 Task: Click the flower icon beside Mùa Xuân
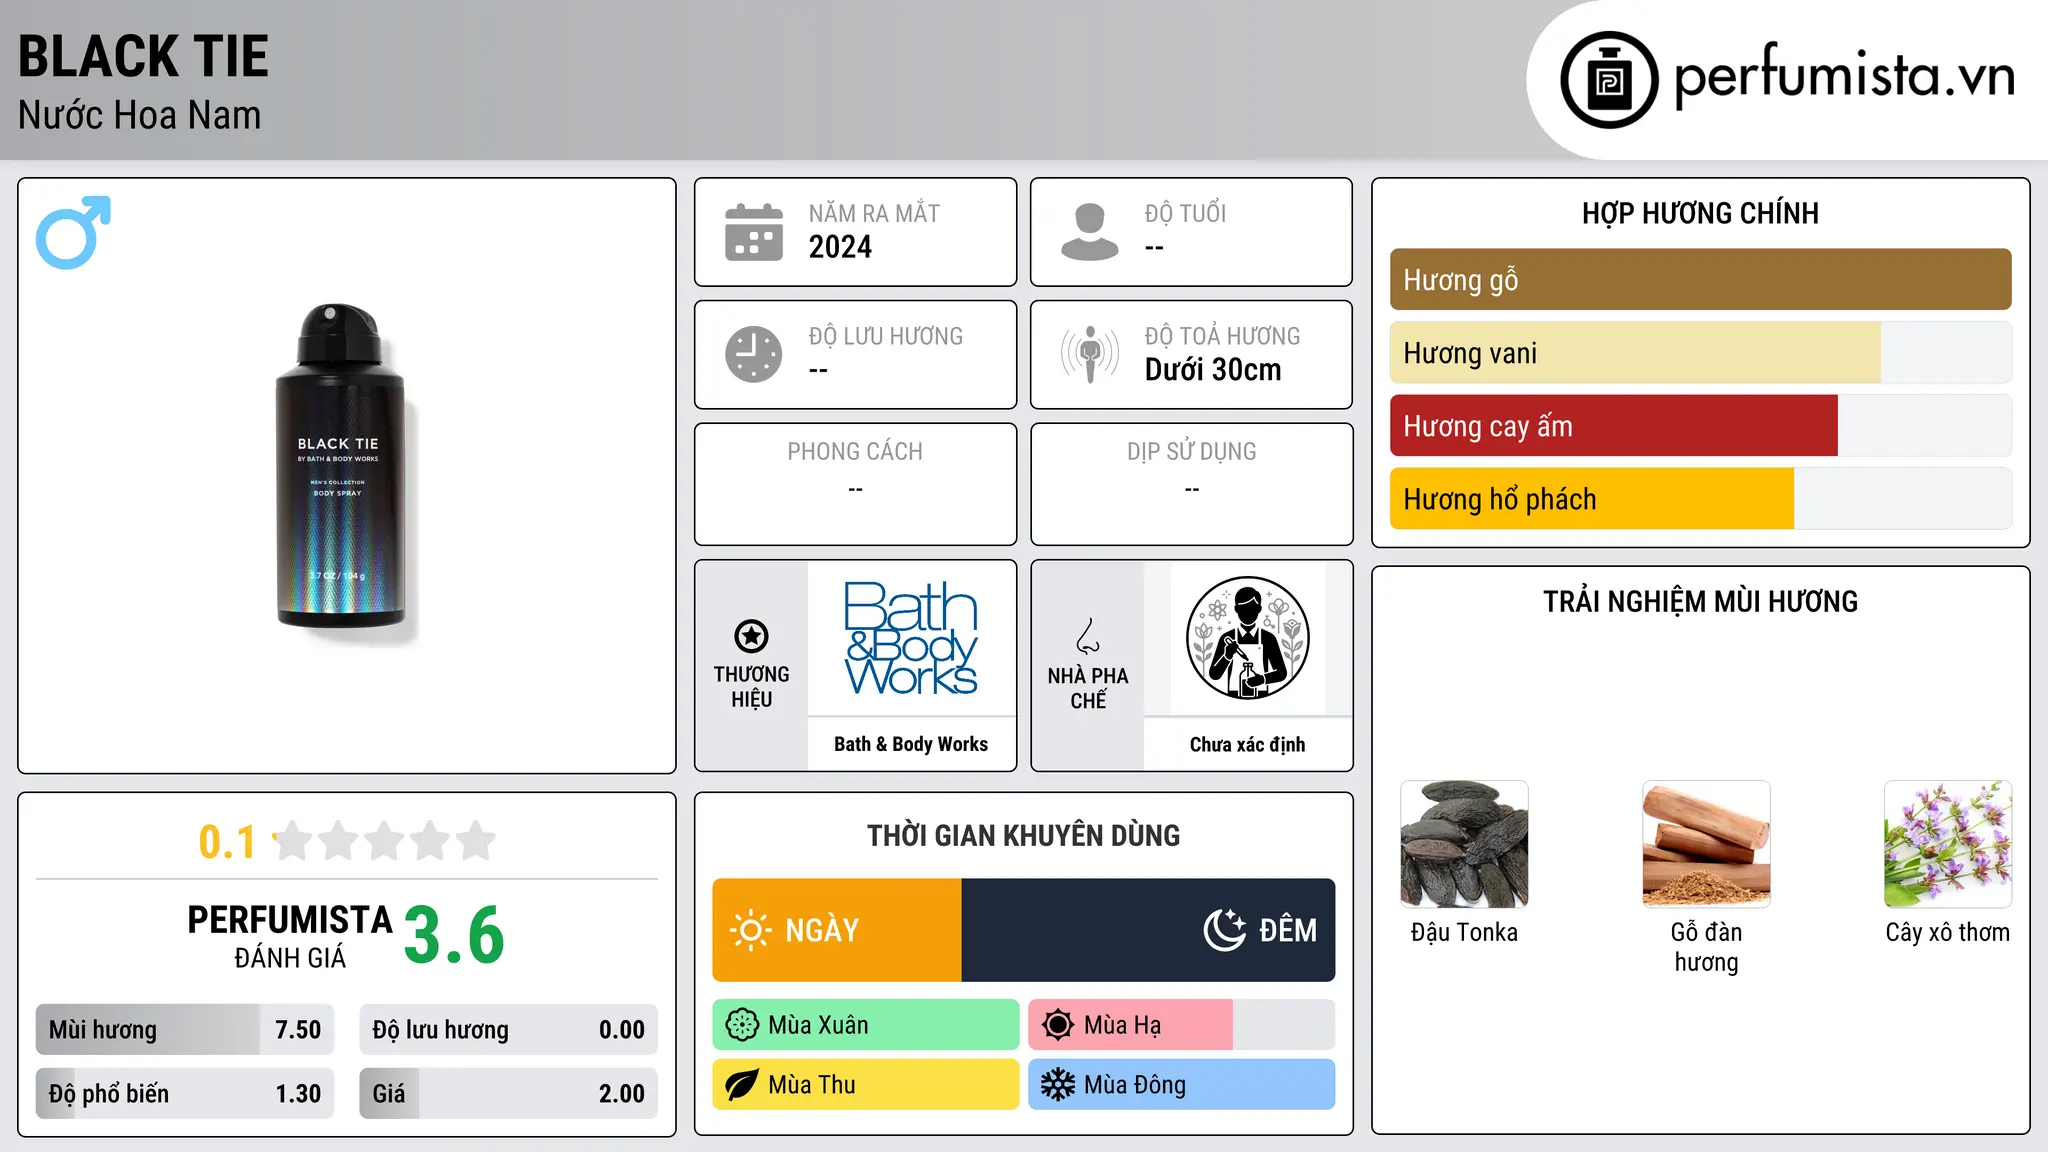(x=742, y=1025)
